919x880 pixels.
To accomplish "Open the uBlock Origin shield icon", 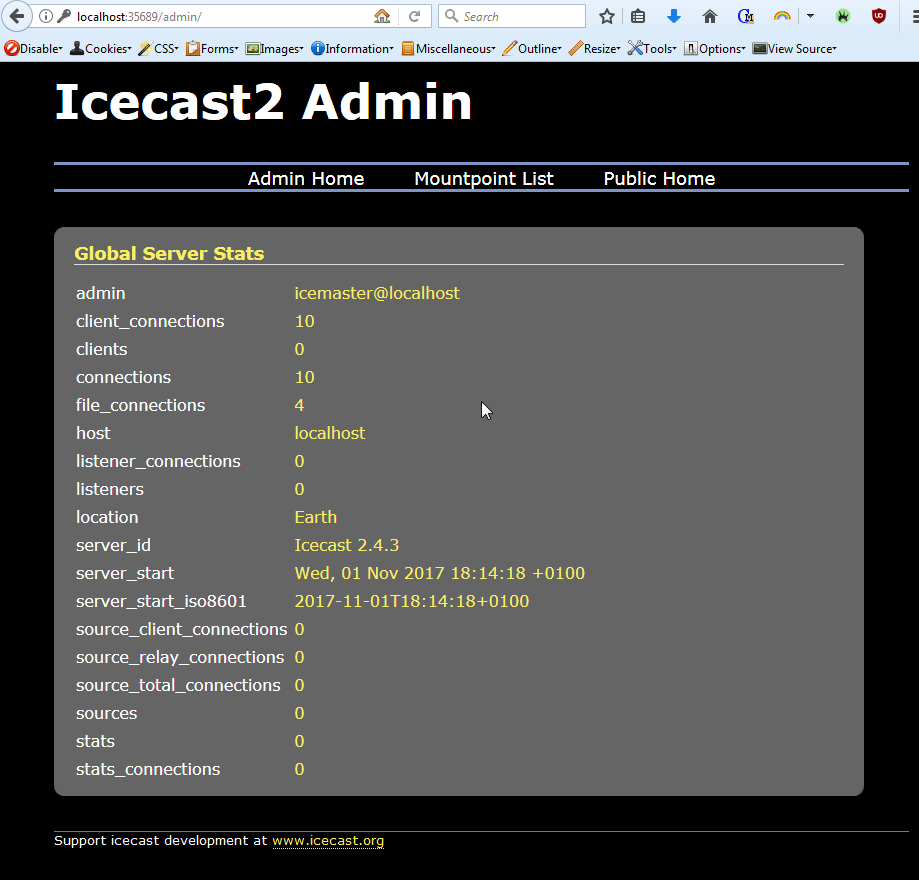I will (x=879, y=16).
